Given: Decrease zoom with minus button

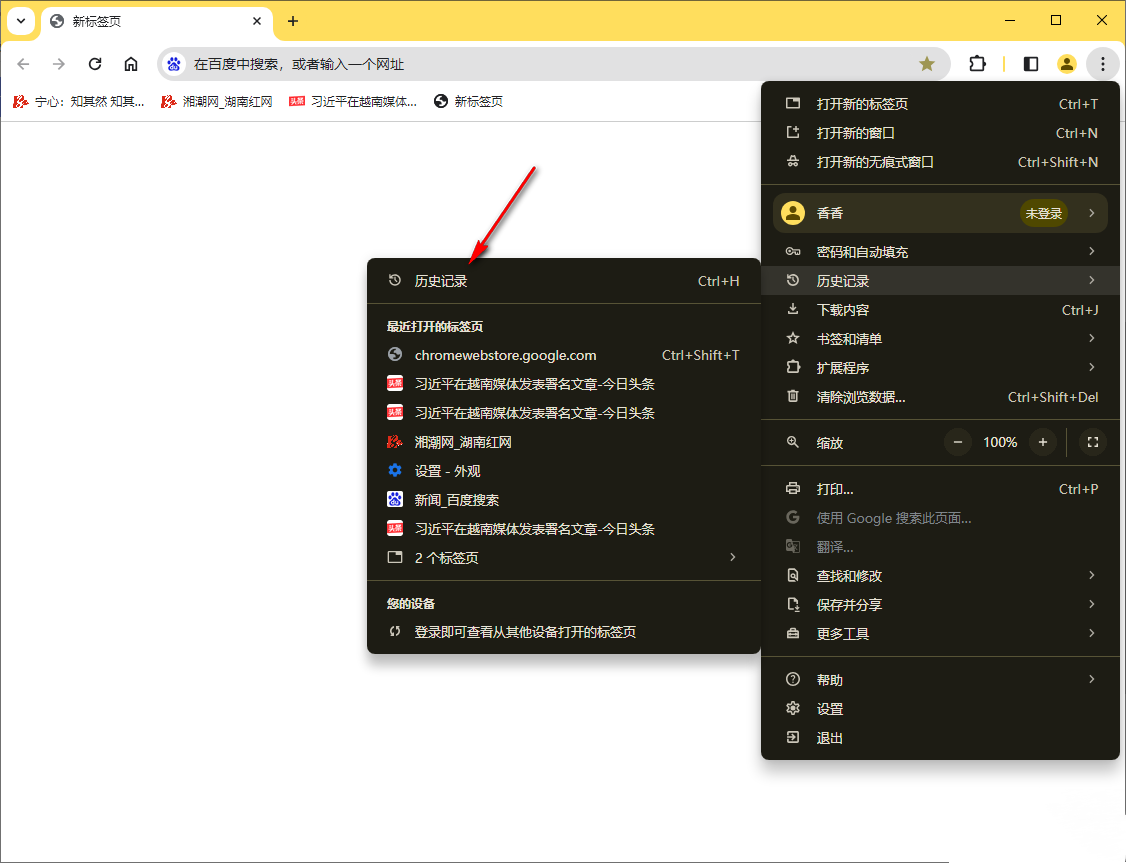Looking at the screenshot, I should click(957, 442).
